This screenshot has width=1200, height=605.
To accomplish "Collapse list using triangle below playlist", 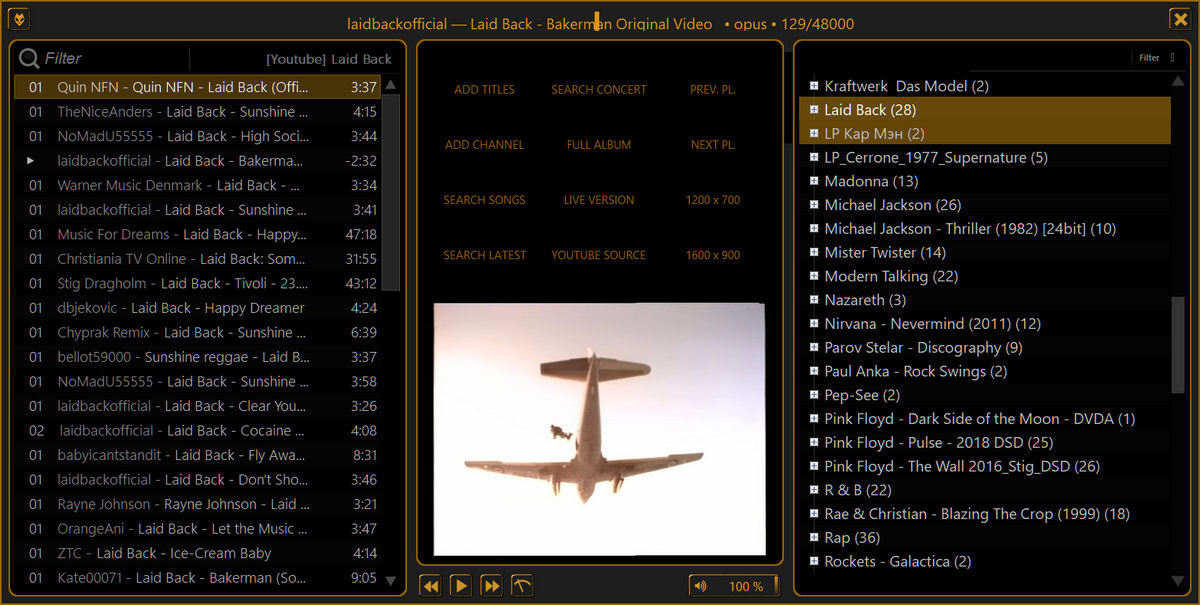I will tap(390, 580).
